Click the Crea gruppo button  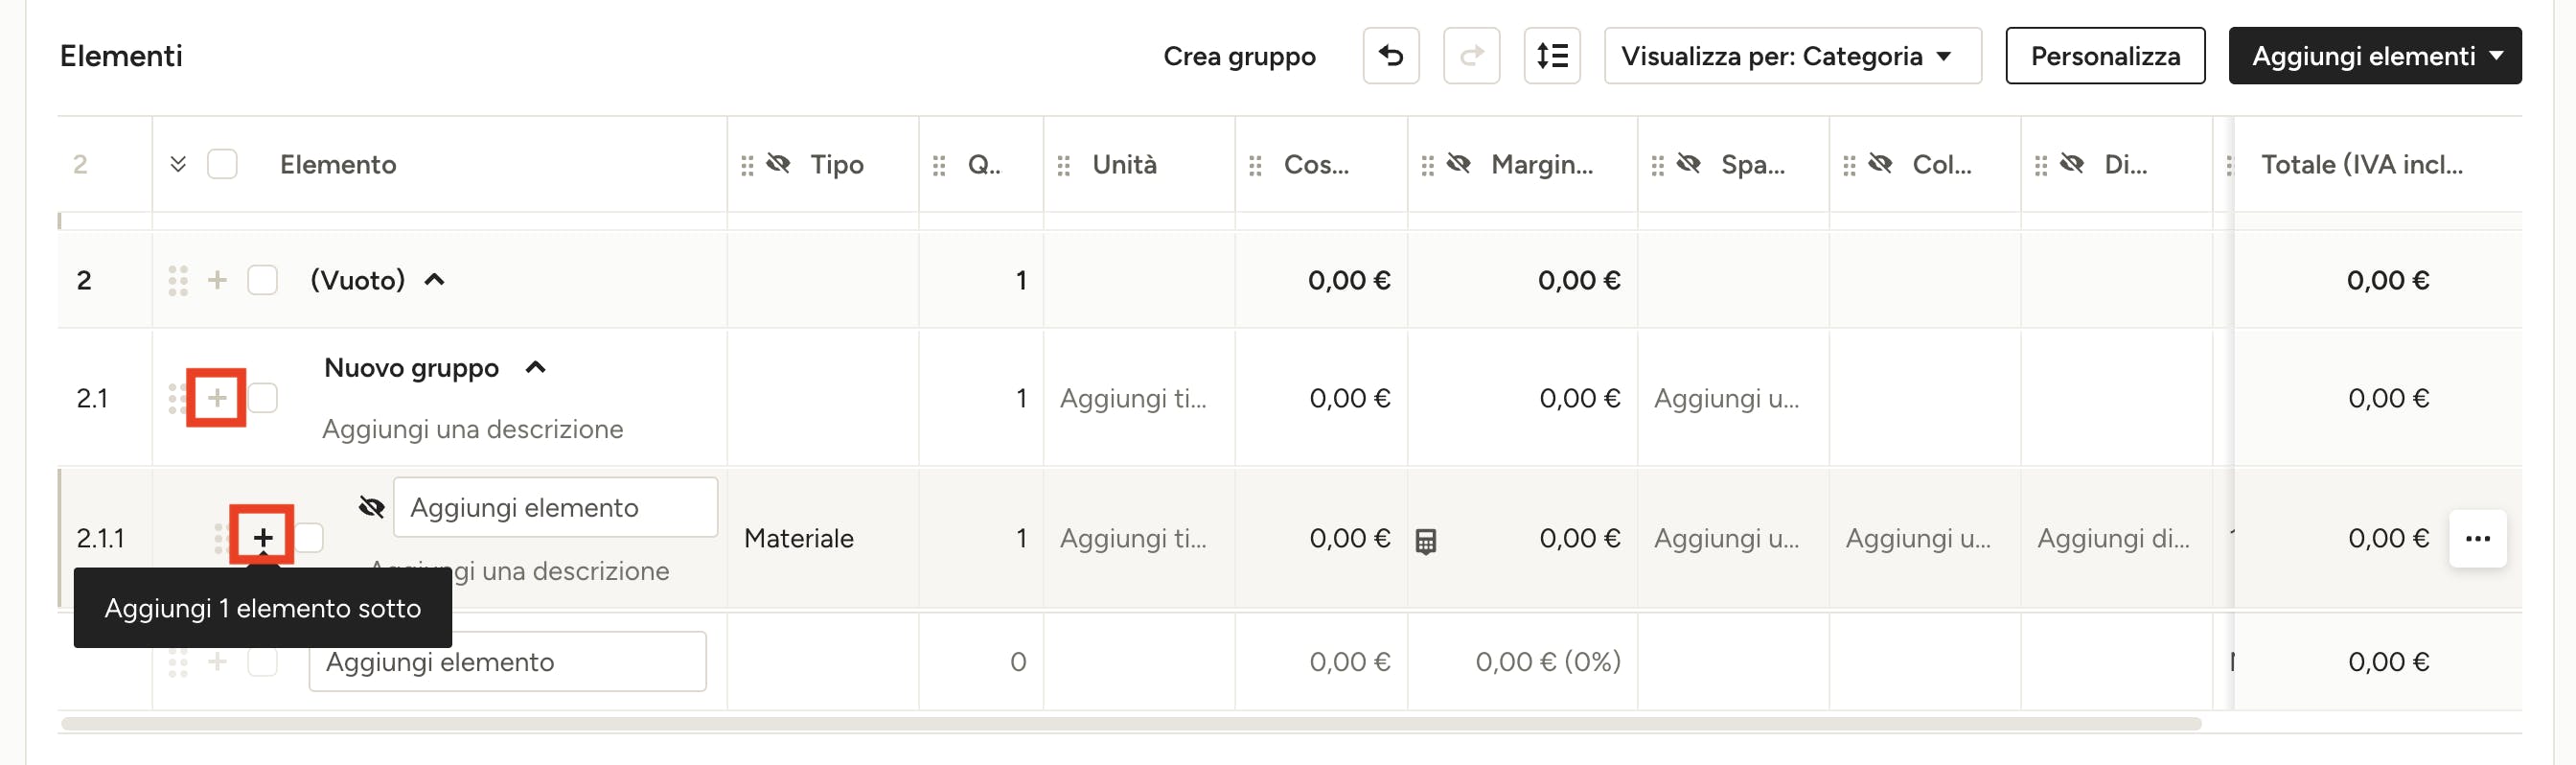point(1239,56)
